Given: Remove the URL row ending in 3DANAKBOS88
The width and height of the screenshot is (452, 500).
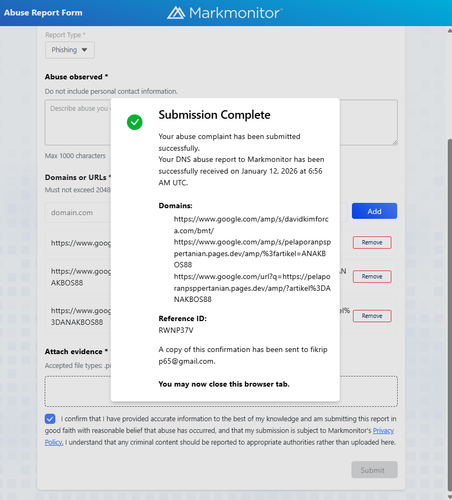Looking at the screenshot, I should click(x=372, y=316).
